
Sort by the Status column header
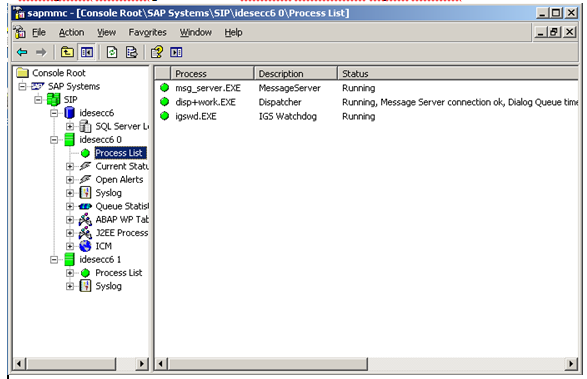click(458, 73)
